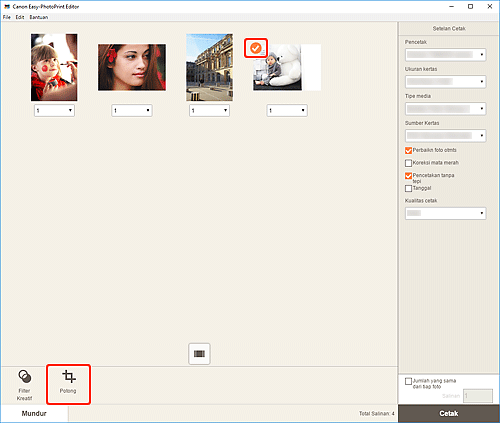Image resolution: width=500 pixels, height=423 pixels.
Task: Expand the Pencetak dropdown
Action: (x=445, y=55)
